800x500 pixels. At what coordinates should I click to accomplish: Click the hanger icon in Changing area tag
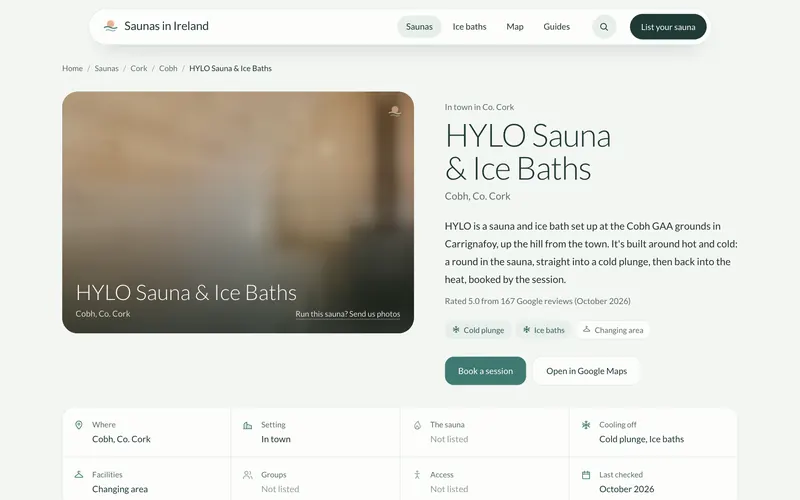(587, 330)
